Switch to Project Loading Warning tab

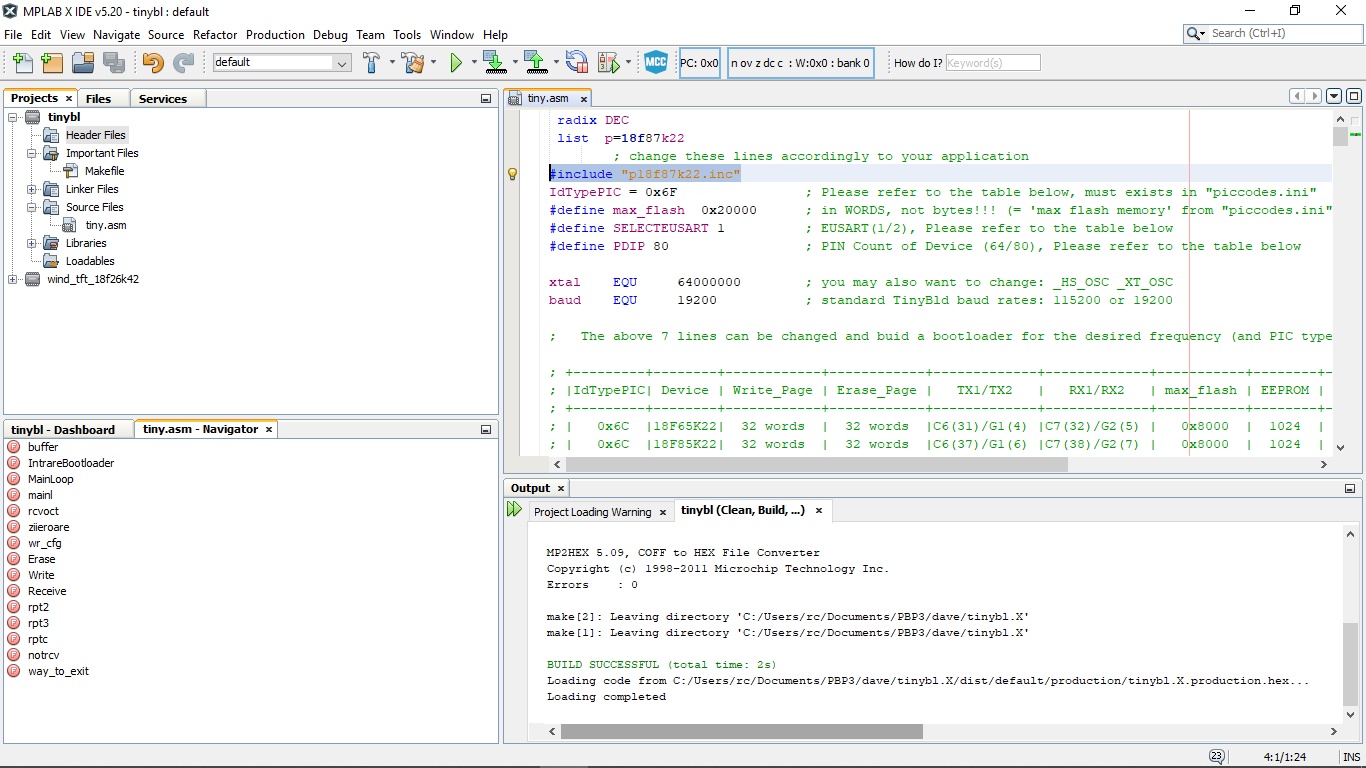click(x=592, y=511)
